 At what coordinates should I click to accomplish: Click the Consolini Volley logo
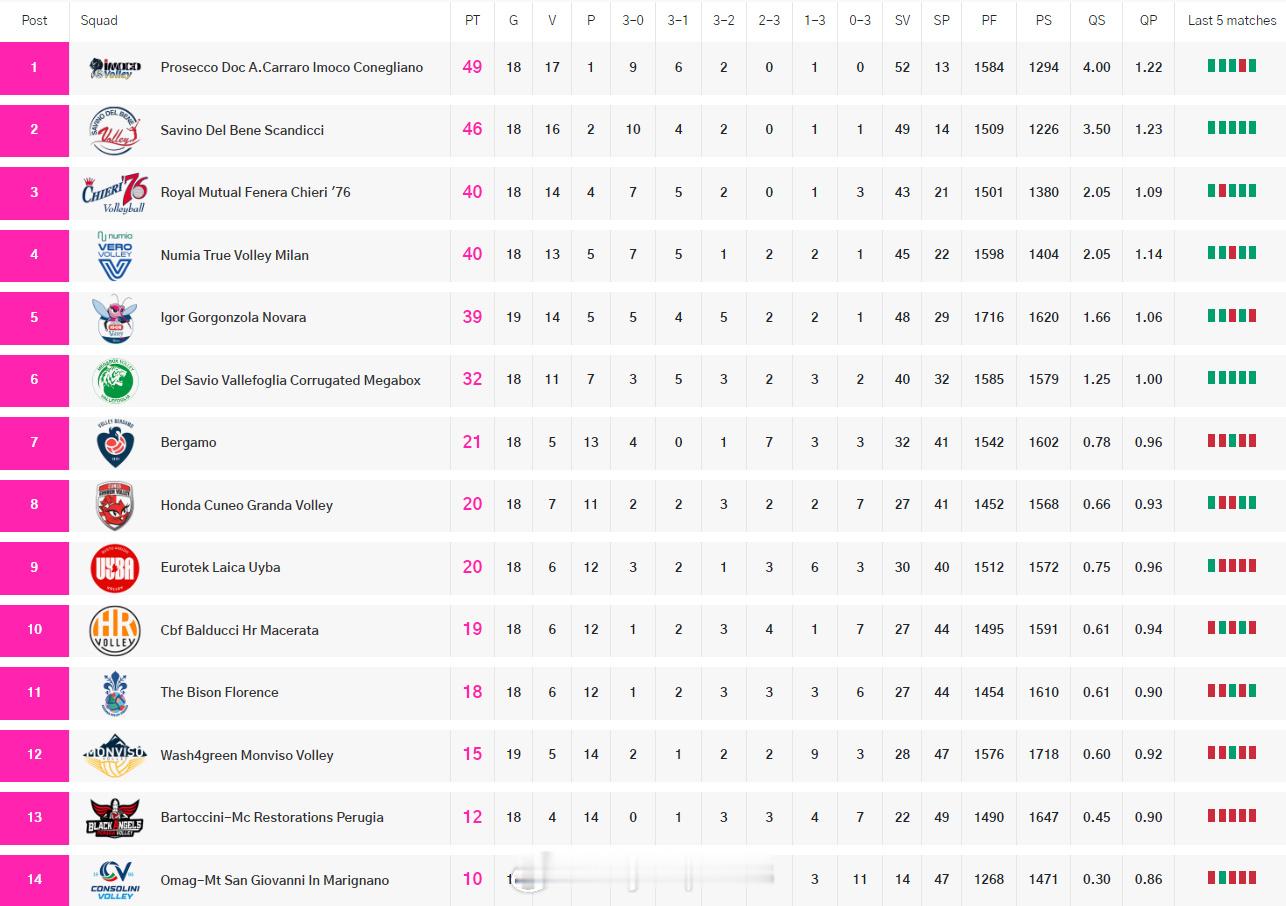click(x=115, y=880)
